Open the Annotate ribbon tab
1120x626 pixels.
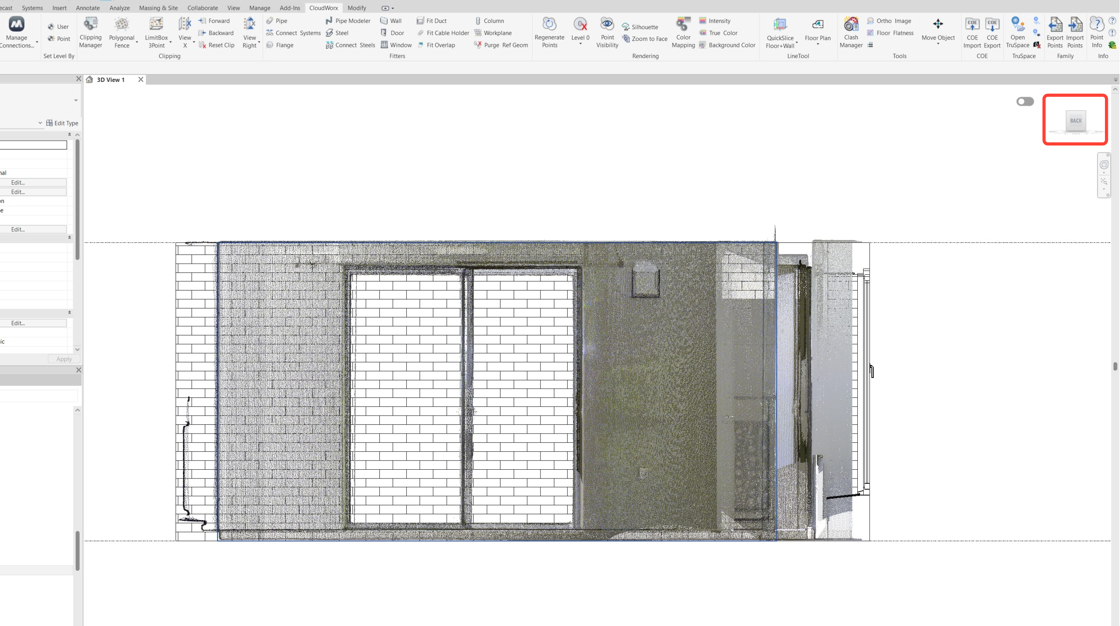pyautogui.click(x=88, y=8)
